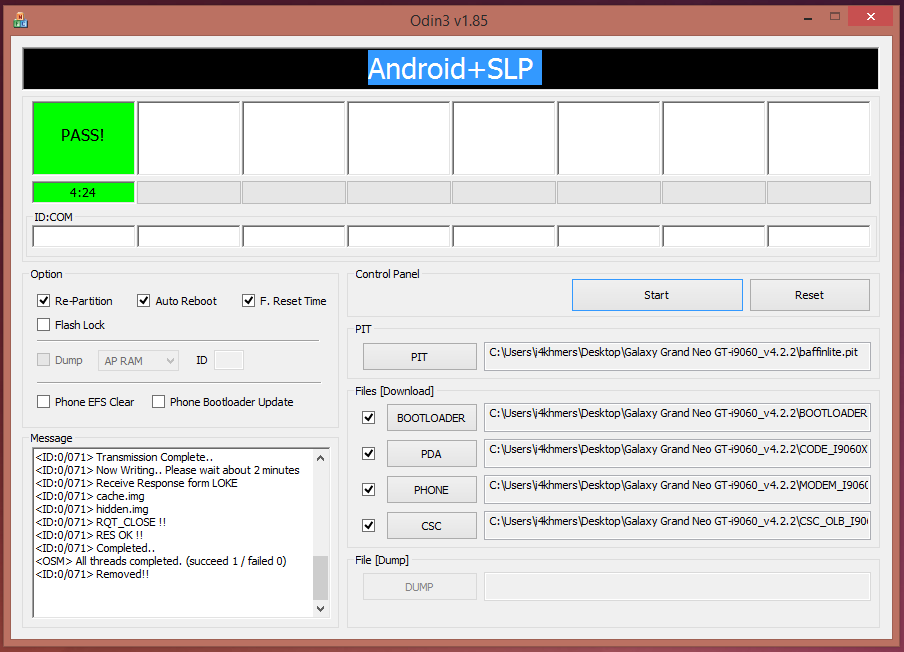Click 'Now Writing.. Please wait' log line
This screenshot has width=904, height=652.
(168, 470)
